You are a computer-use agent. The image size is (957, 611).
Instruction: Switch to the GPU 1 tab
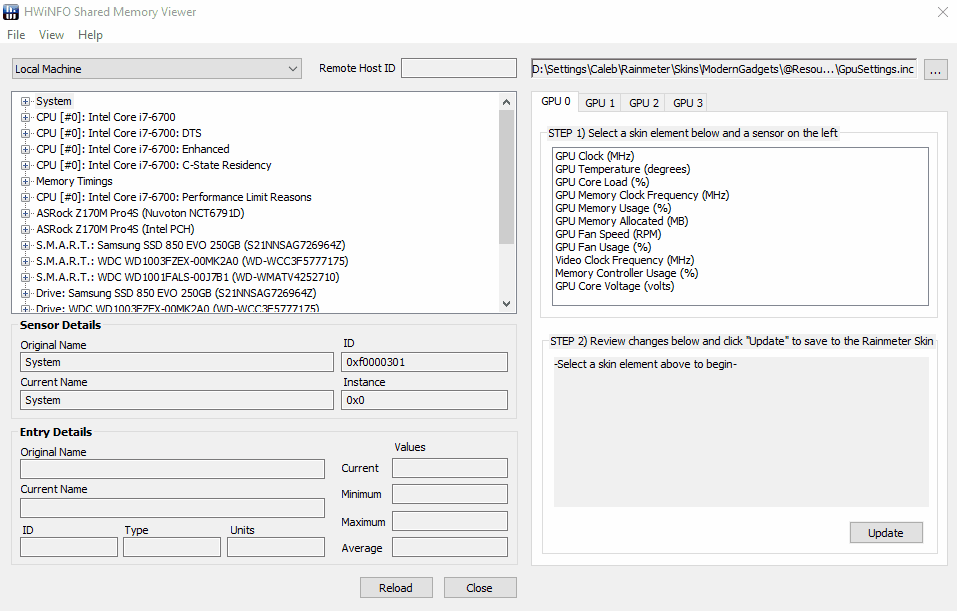(599, 103)
